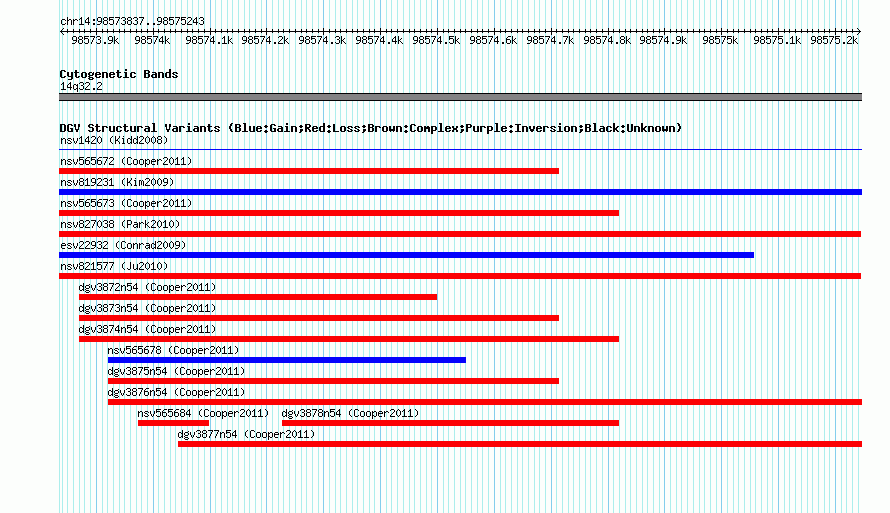Open the nsv565673 (Cooper2011) label

(x=126, y=203)
